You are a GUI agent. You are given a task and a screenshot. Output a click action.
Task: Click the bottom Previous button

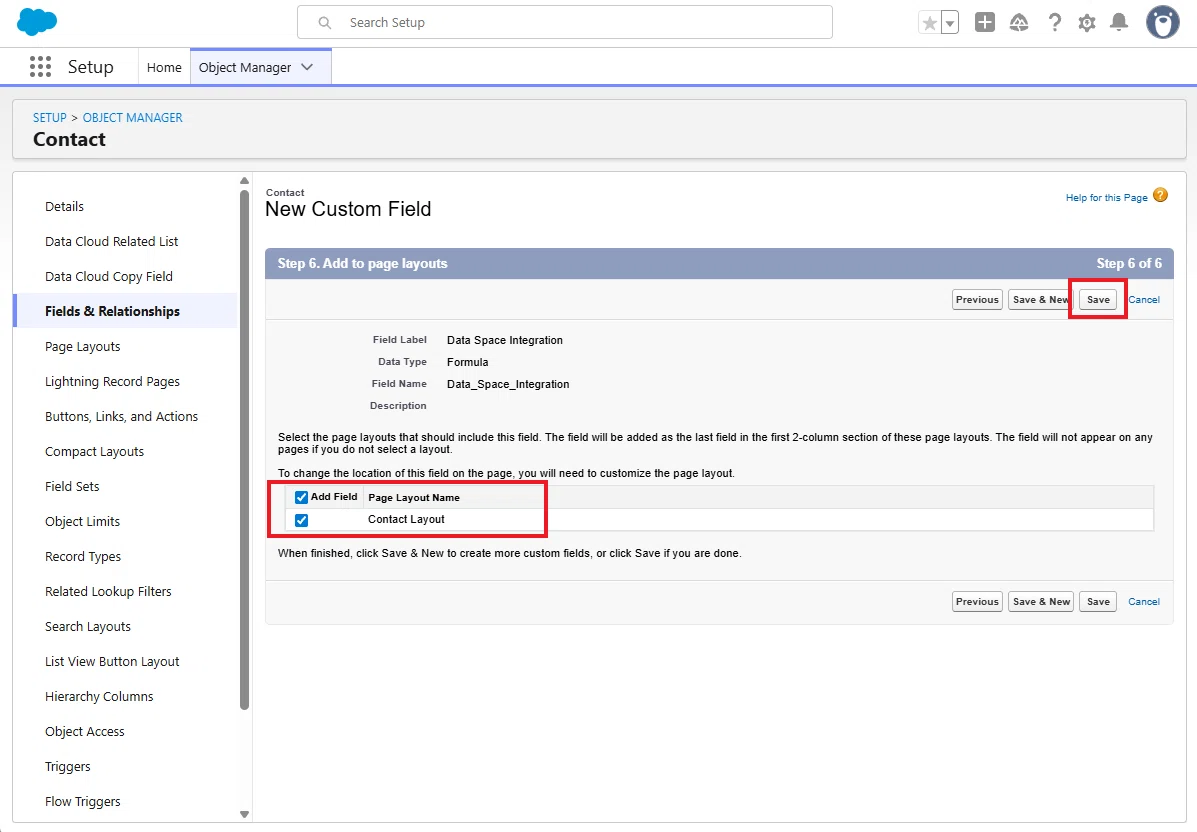977,601
